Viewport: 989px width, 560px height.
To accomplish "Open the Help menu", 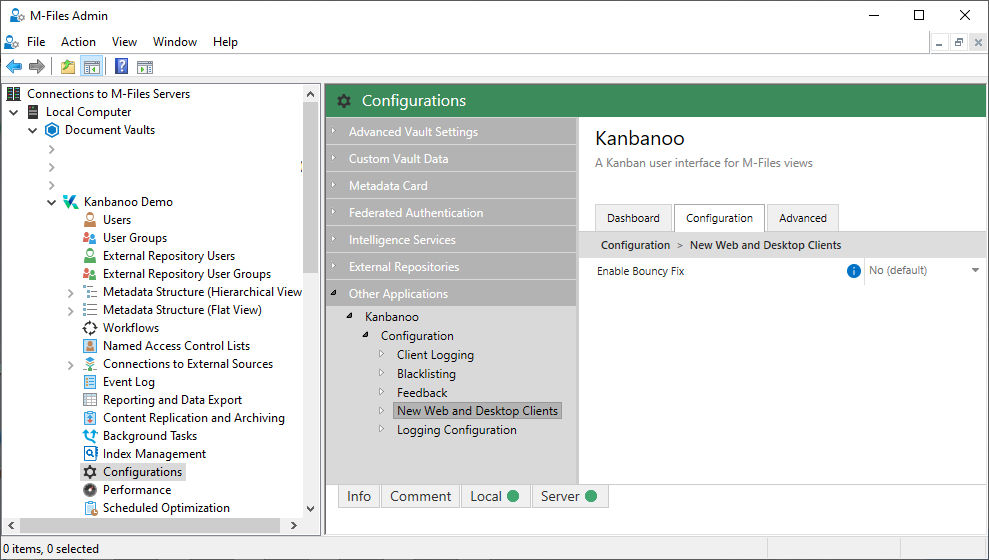I will click(225, 42).
